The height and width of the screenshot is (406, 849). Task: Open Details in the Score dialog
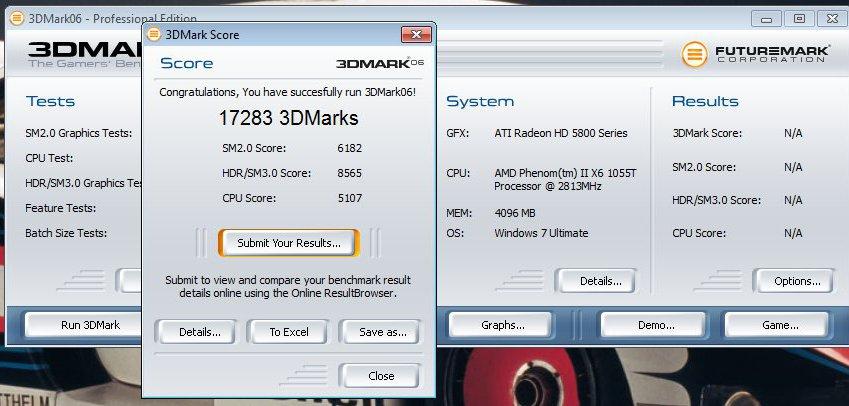(x=195, y=332)
